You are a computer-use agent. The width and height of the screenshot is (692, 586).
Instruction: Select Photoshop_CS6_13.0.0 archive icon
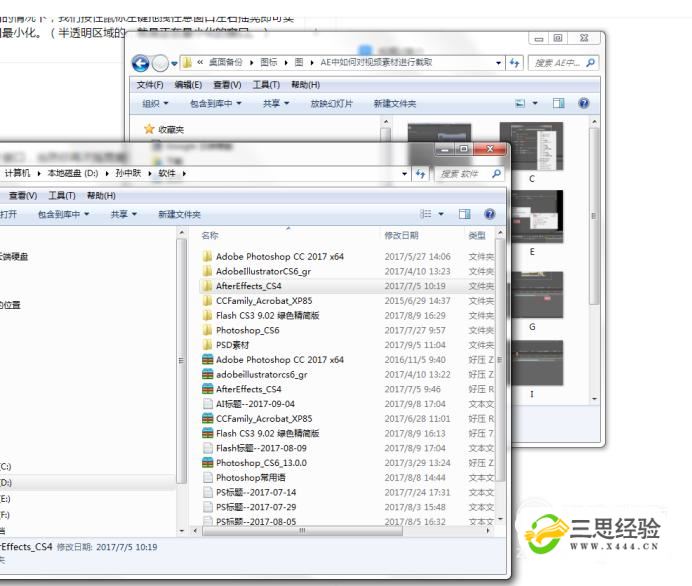[x=207, y=462]
